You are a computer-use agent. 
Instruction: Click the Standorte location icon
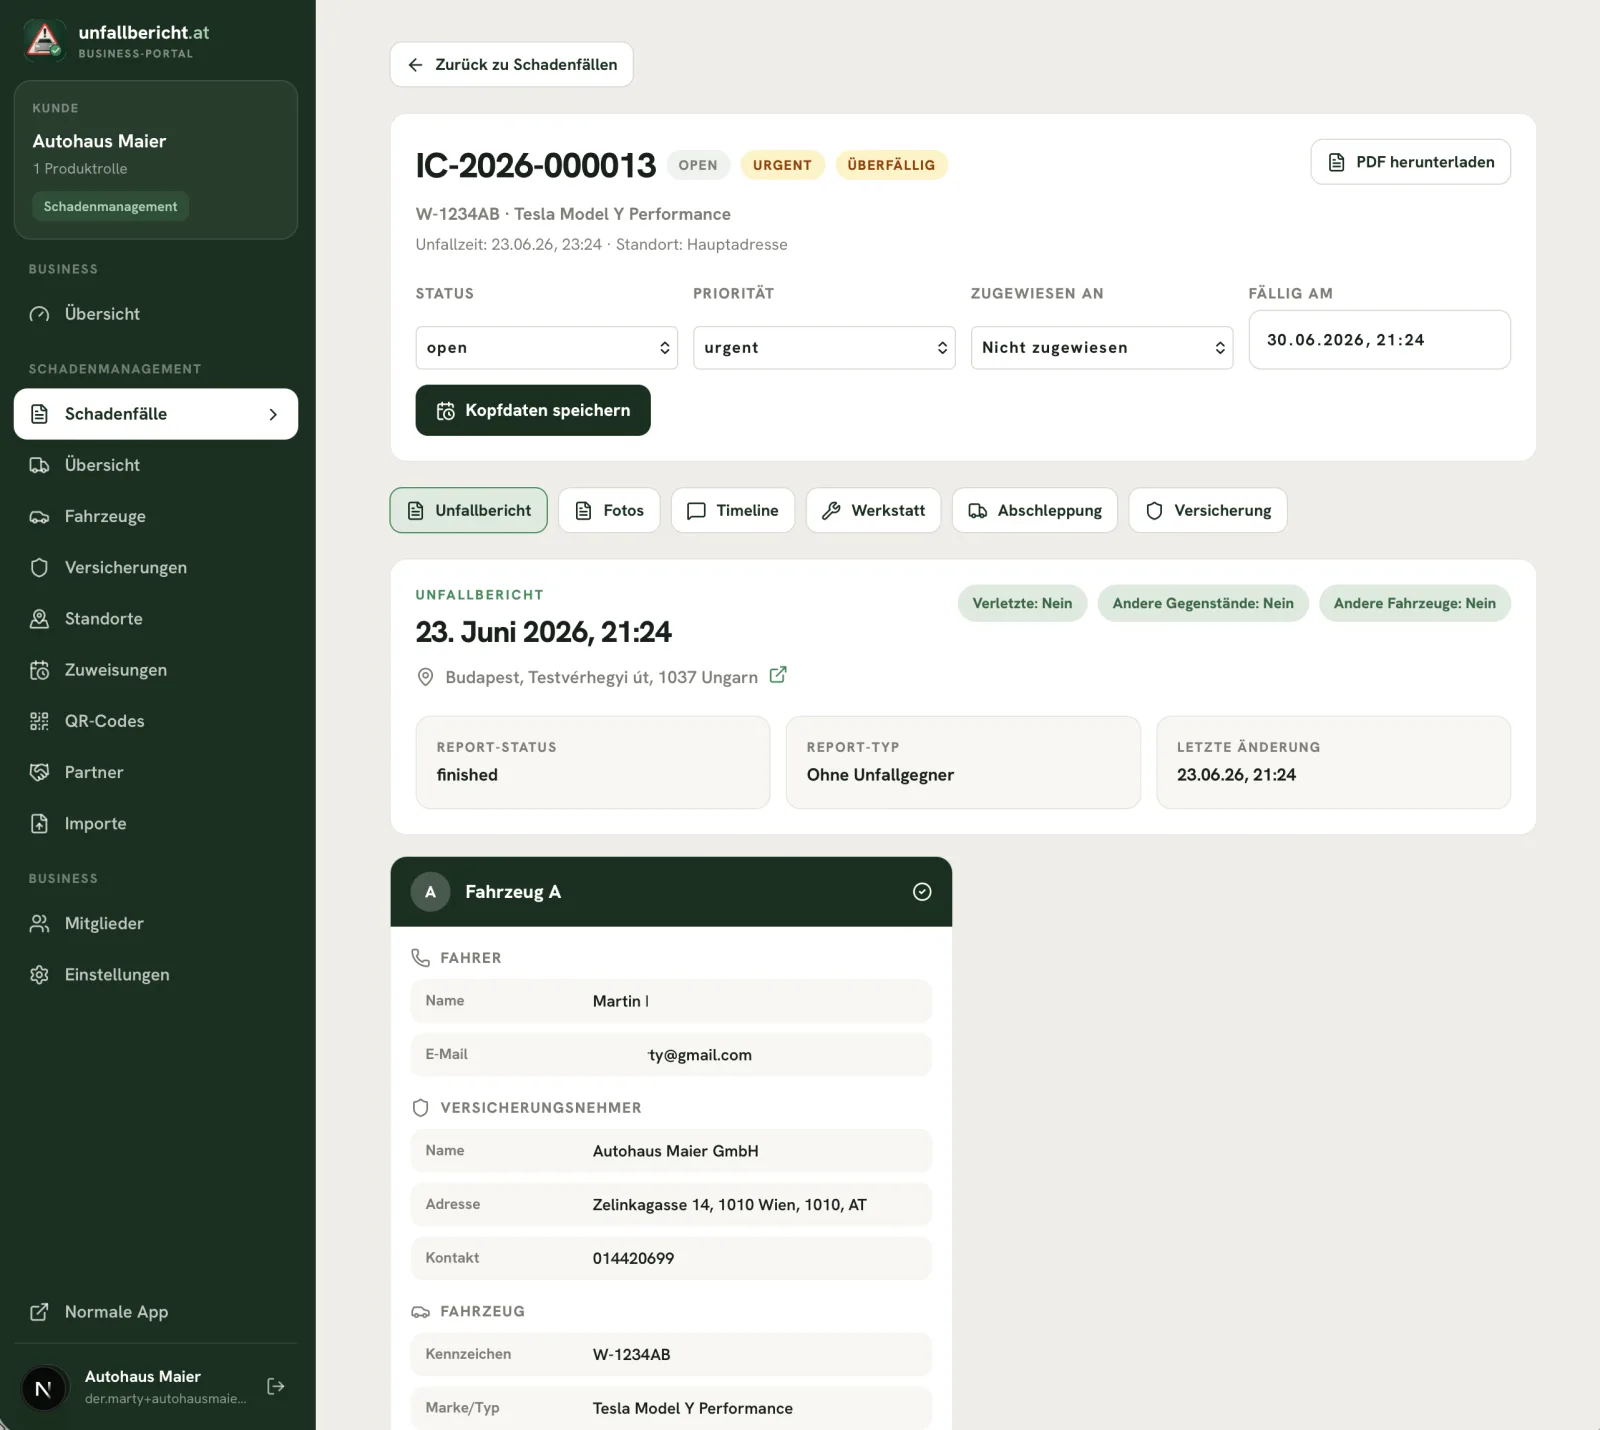(39, 619)
